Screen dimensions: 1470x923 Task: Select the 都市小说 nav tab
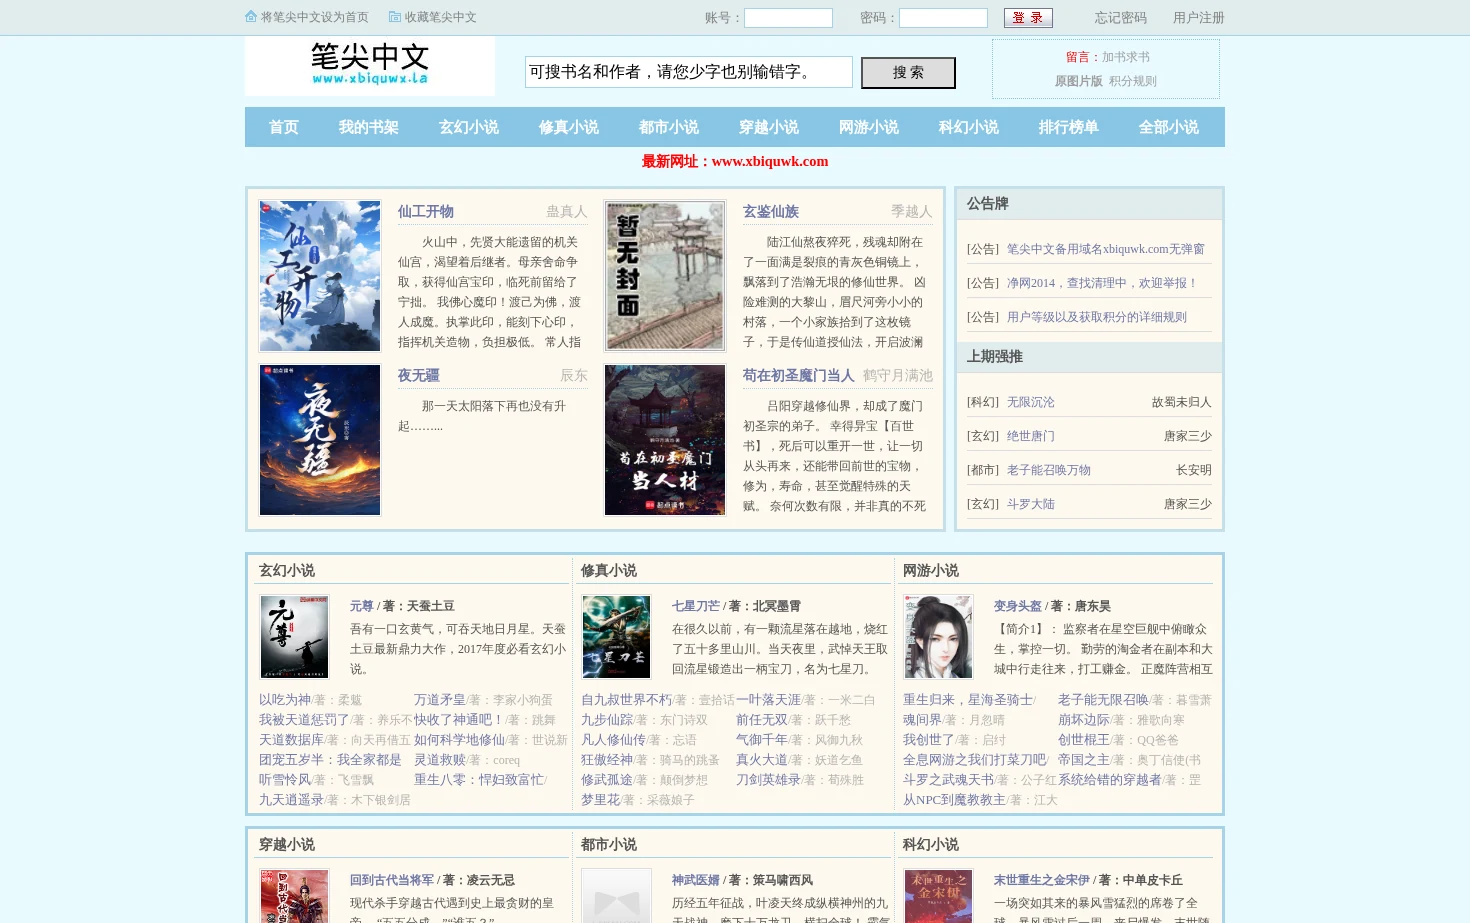click(669, 127)
